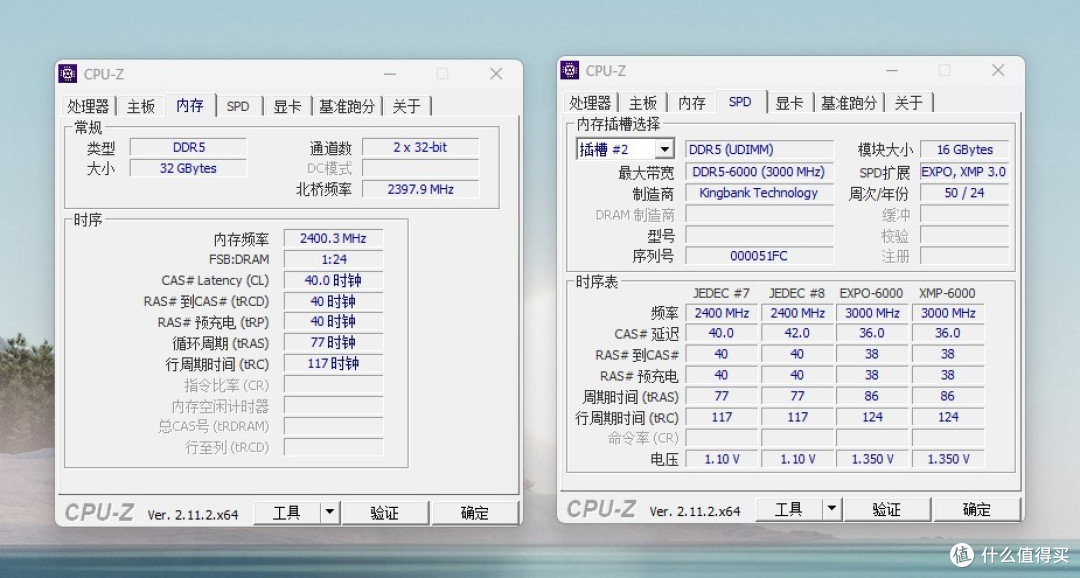
Task: Minimize the right CPU-Z window
Action: tap(892, 70)
